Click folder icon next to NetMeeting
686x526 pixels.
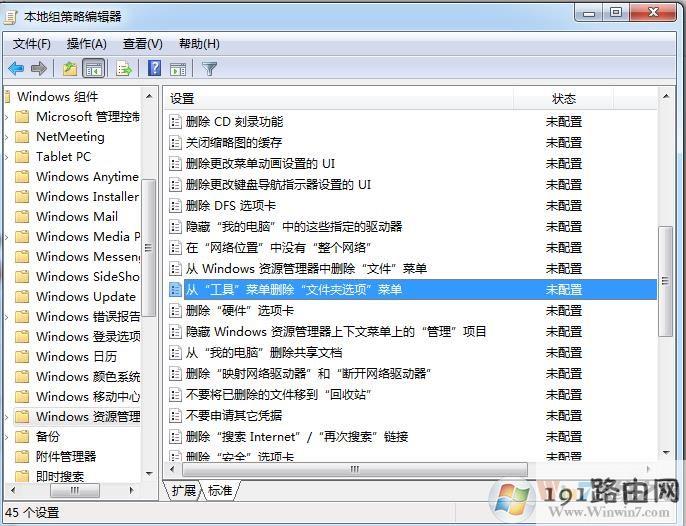point(22,137)
